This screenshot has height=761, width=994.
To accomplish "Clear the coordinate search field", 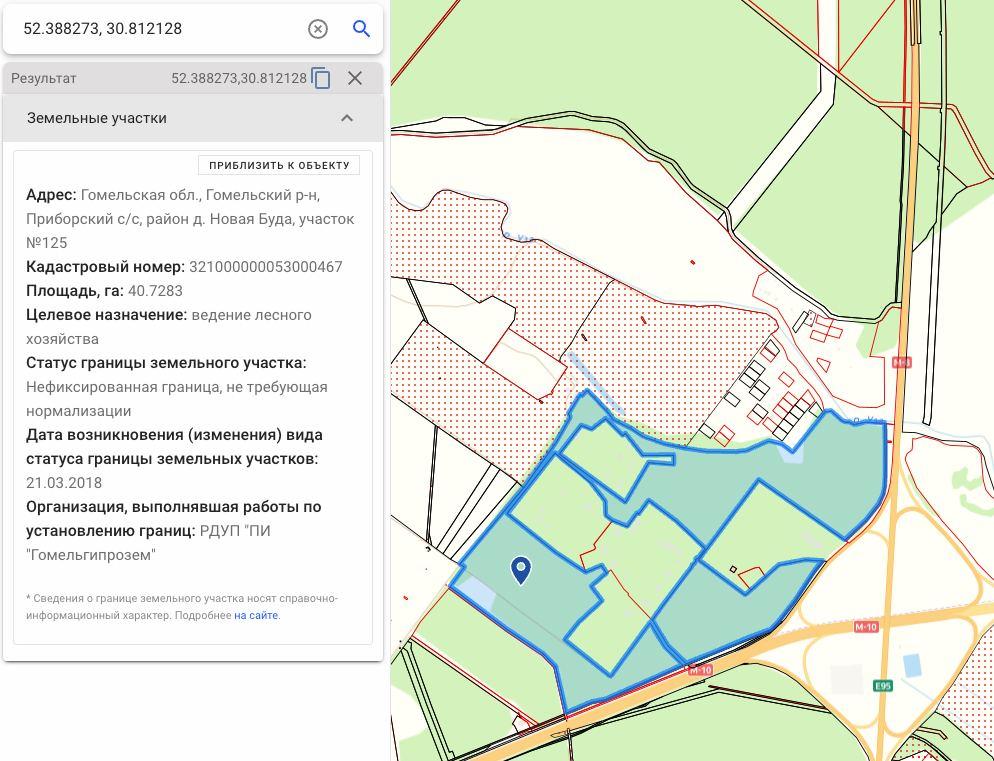I will coord(318,29).
